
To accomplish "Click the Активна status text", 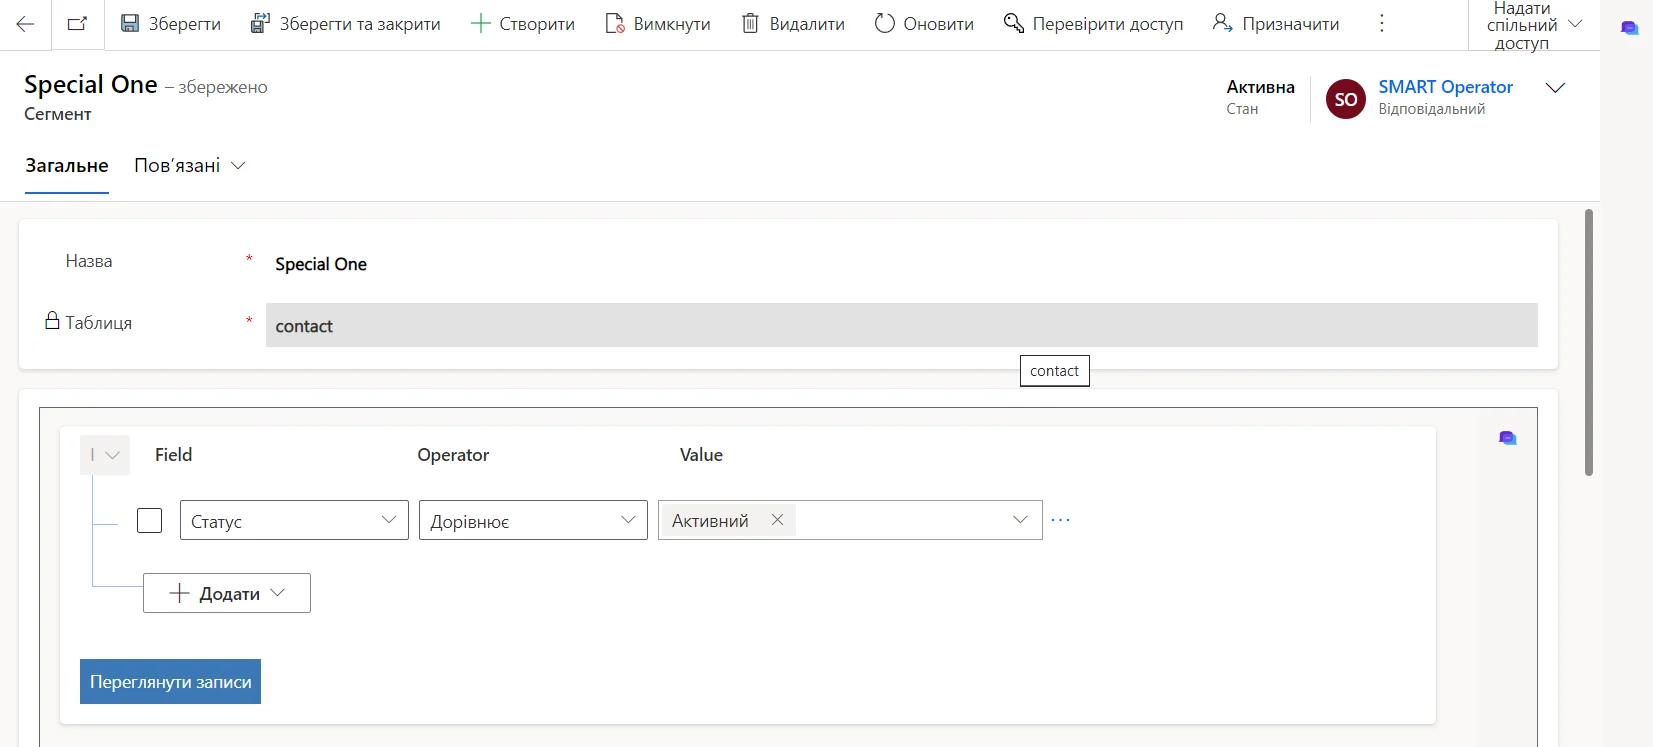I will coord(1260,87).
